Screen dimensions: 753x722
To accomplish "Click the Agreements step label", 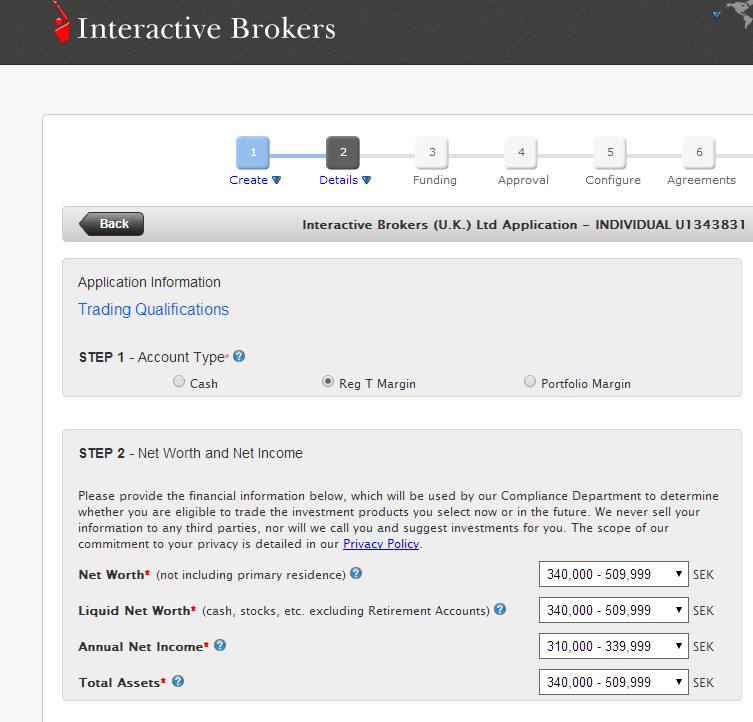I will pyautogui.click(x=701, y=180).
